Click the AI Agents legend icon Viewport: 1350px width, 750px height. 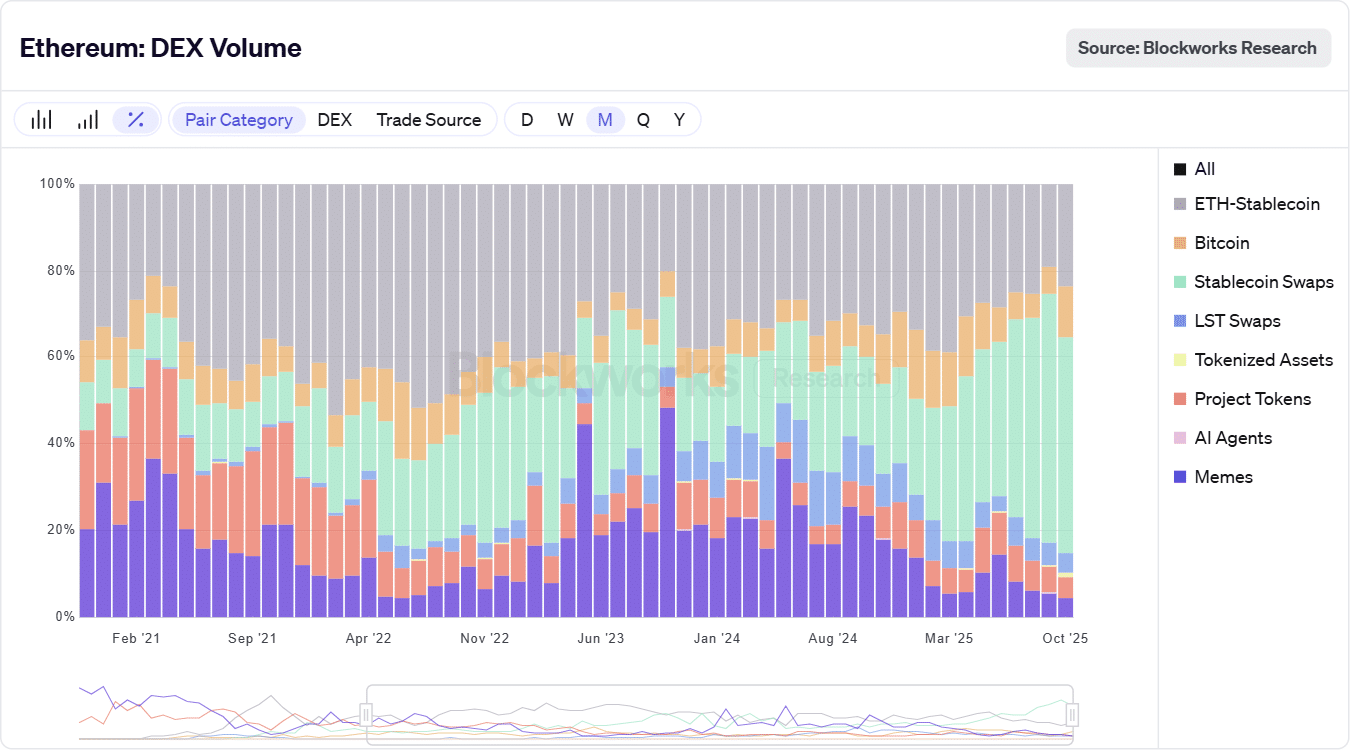point(1180,438)
